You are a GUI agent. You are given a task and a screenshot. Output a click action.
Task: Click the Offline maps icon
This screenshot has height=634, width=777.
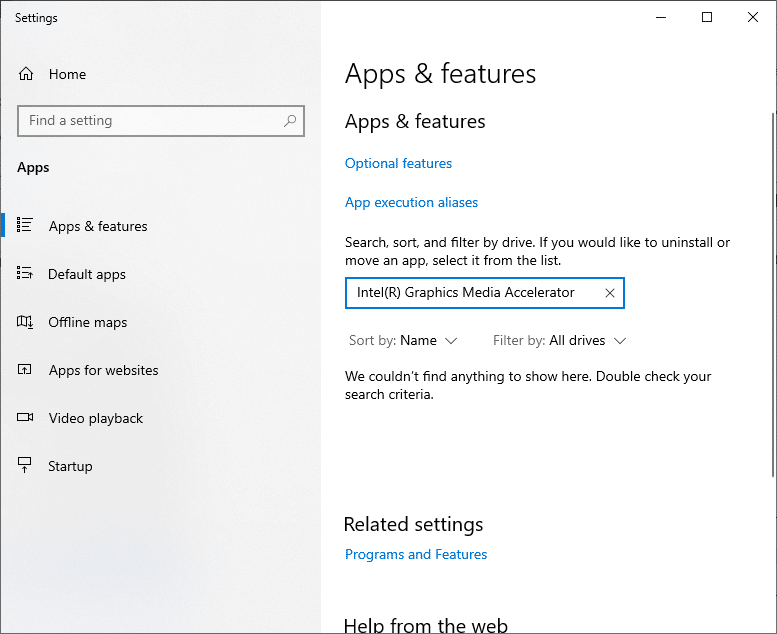[26, 322]
